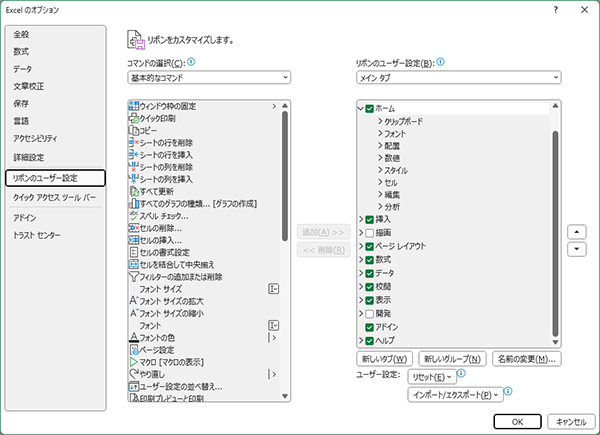Click the ribbon tabs list vertical scrollbar
Screen dimensions: 600x435
555,233
